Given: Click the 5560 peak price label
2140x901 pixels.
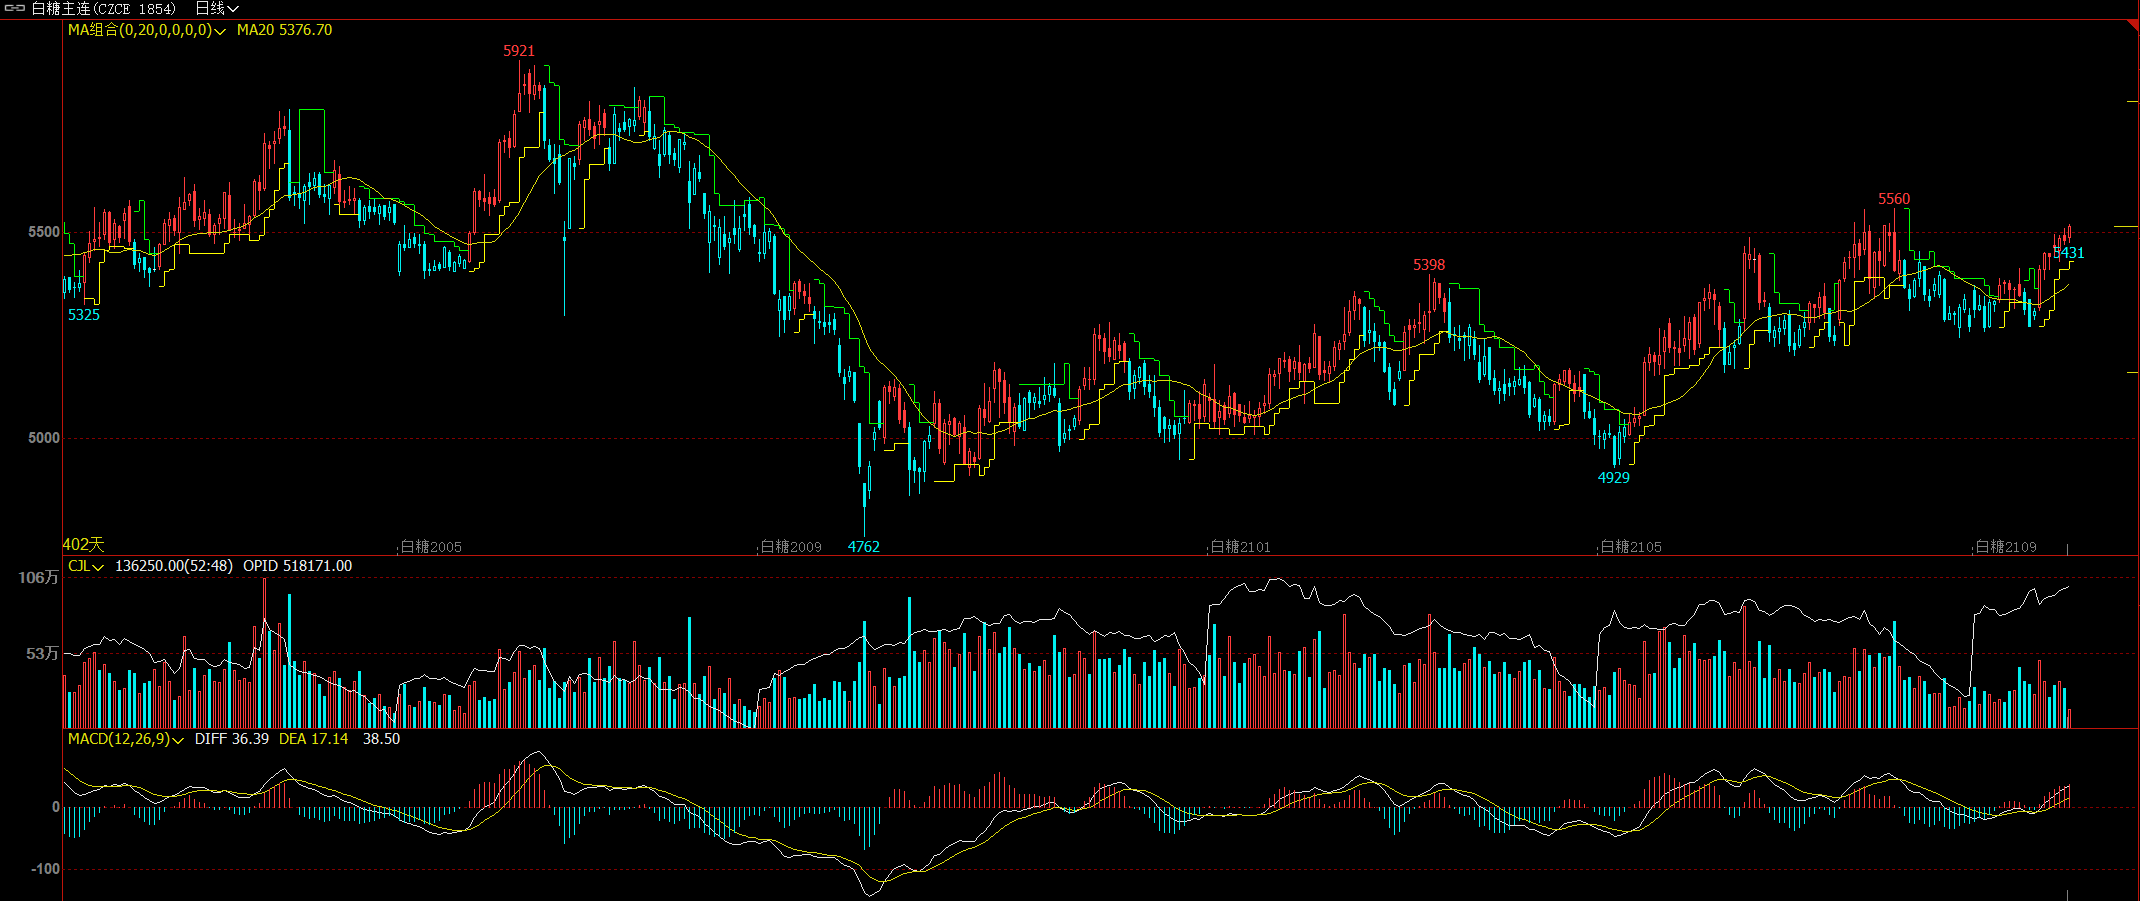Looking at the screenshot, I should click(1894, 199).
